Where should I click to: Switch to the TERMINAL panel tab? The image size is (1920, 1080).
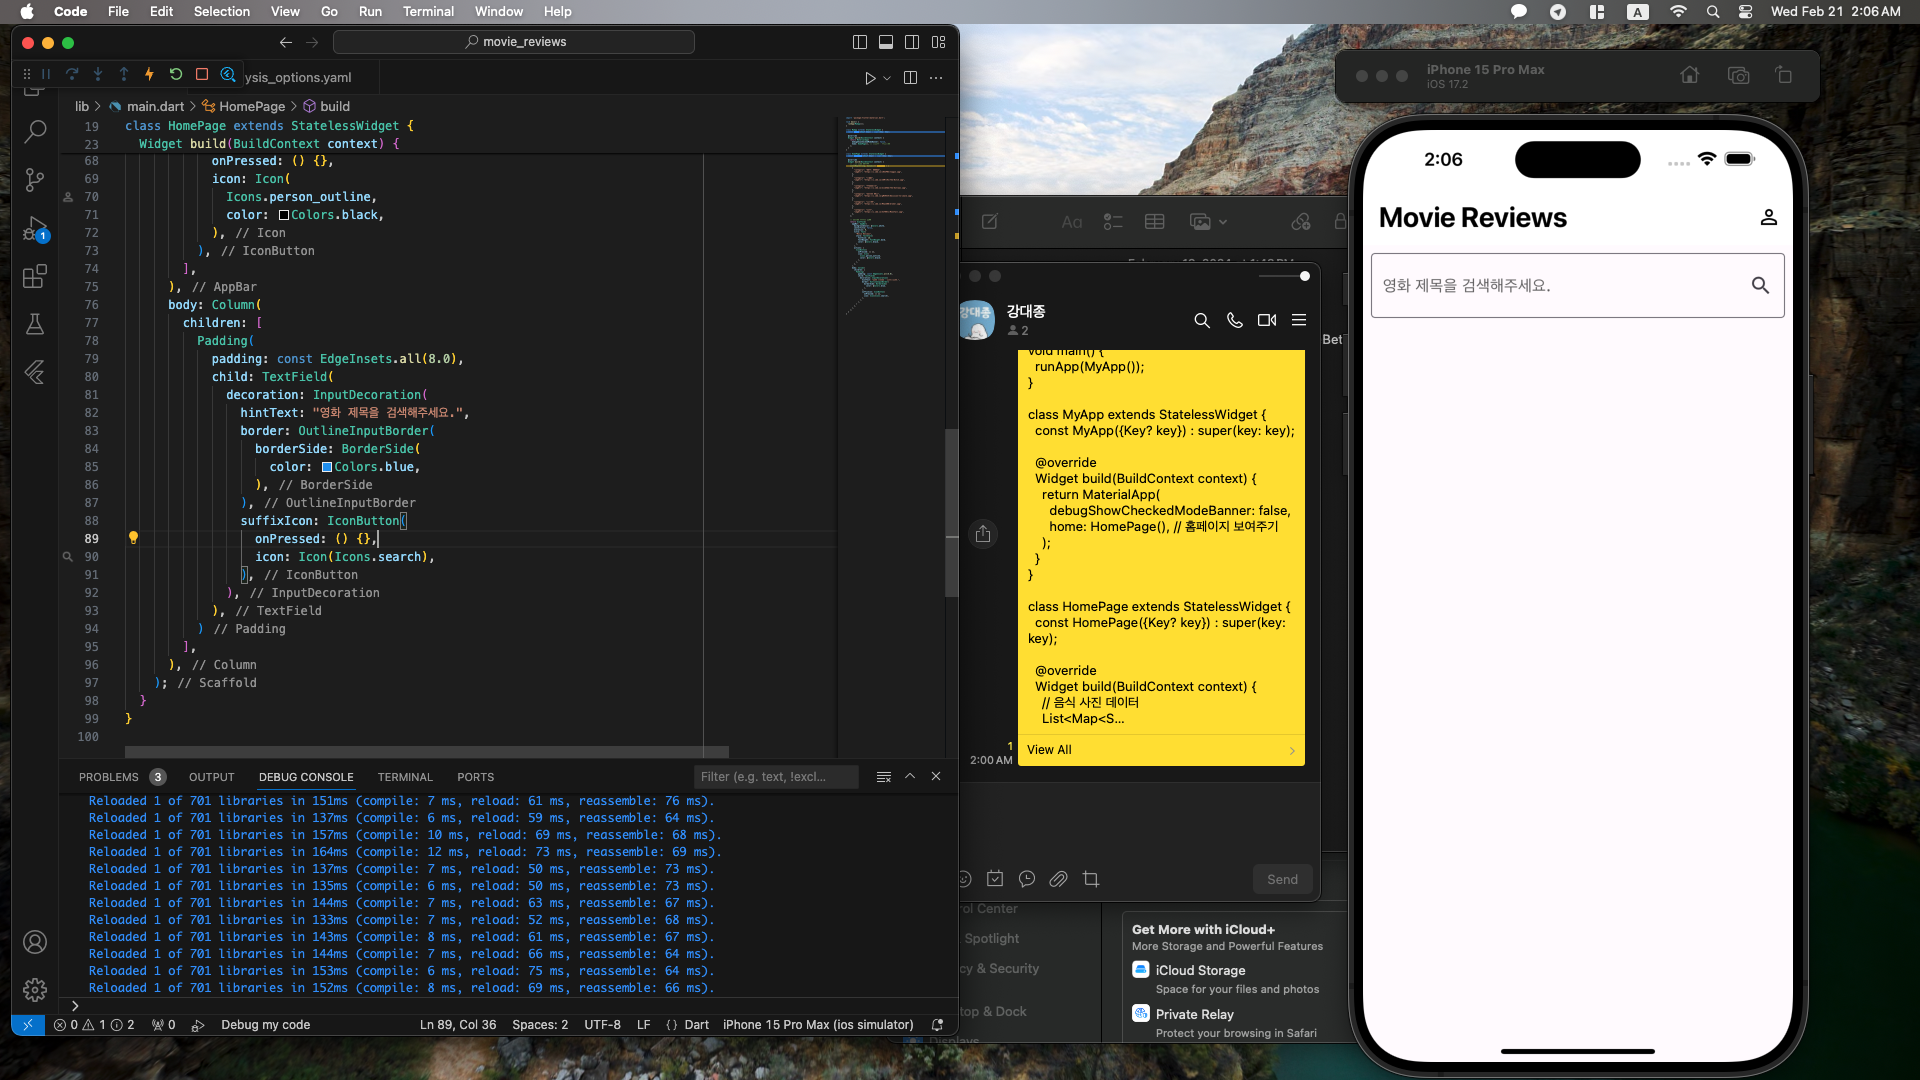405,777
